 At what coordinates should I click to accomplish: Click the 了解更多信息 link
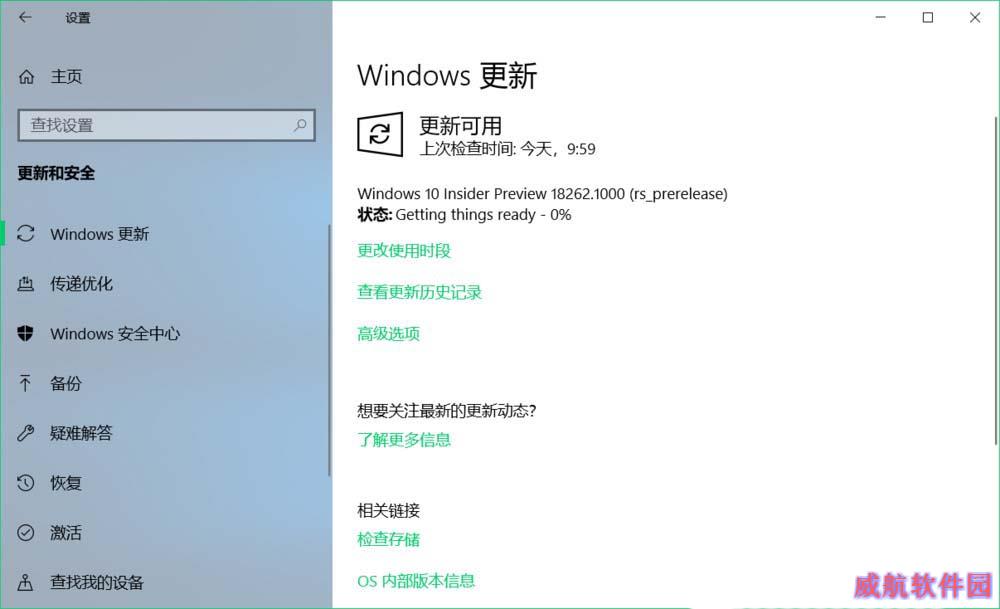coord(404,439)
